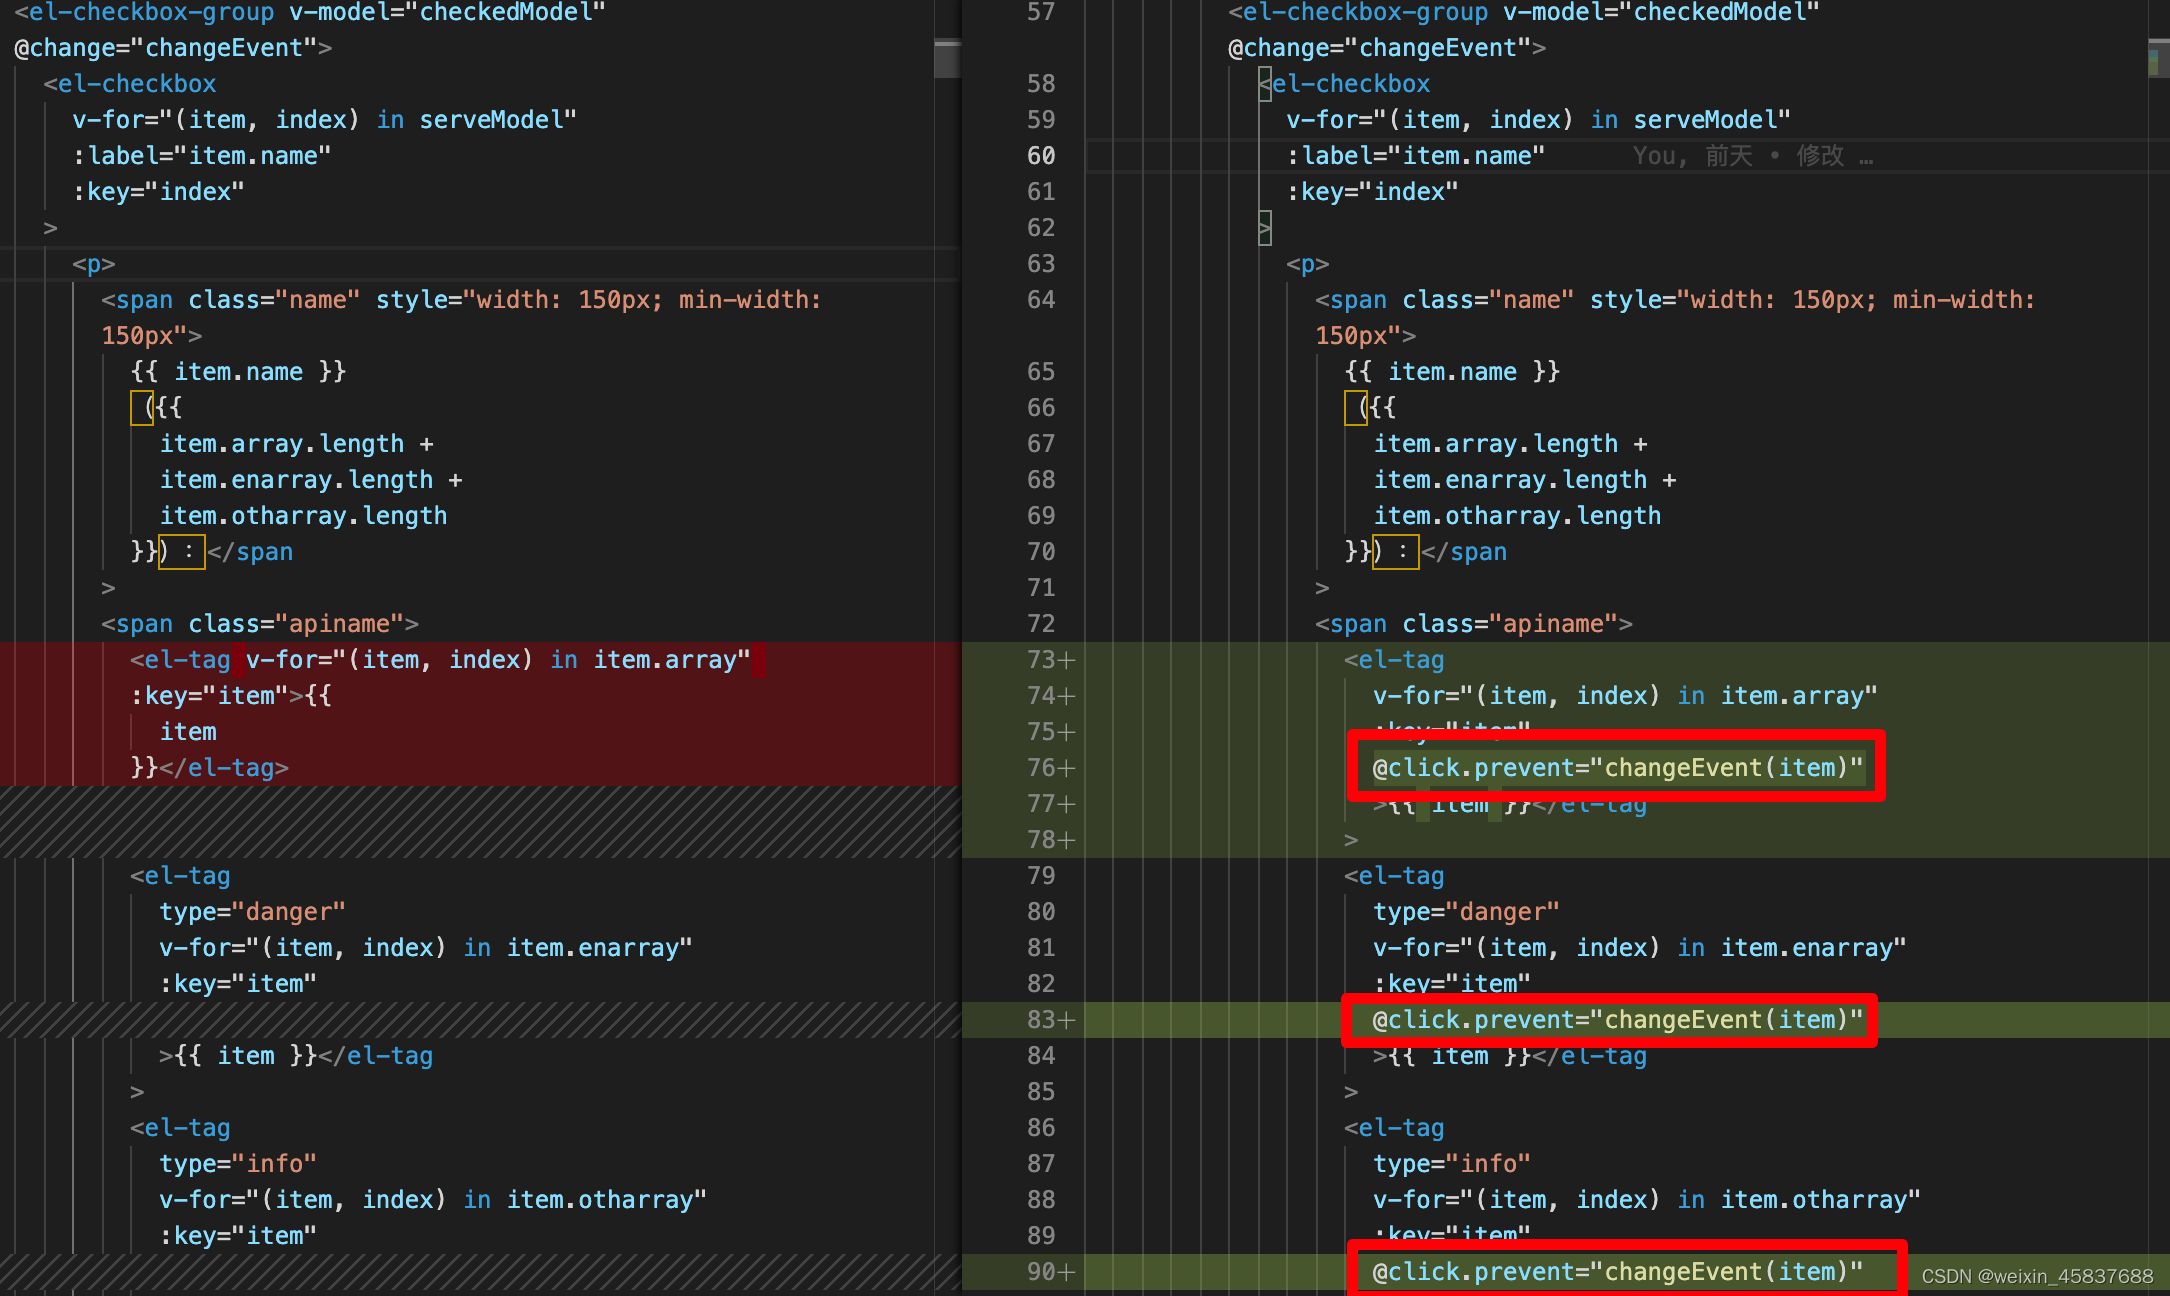Click the <p> tag on line 63

pyautogui.click(x=1307, y=264)
